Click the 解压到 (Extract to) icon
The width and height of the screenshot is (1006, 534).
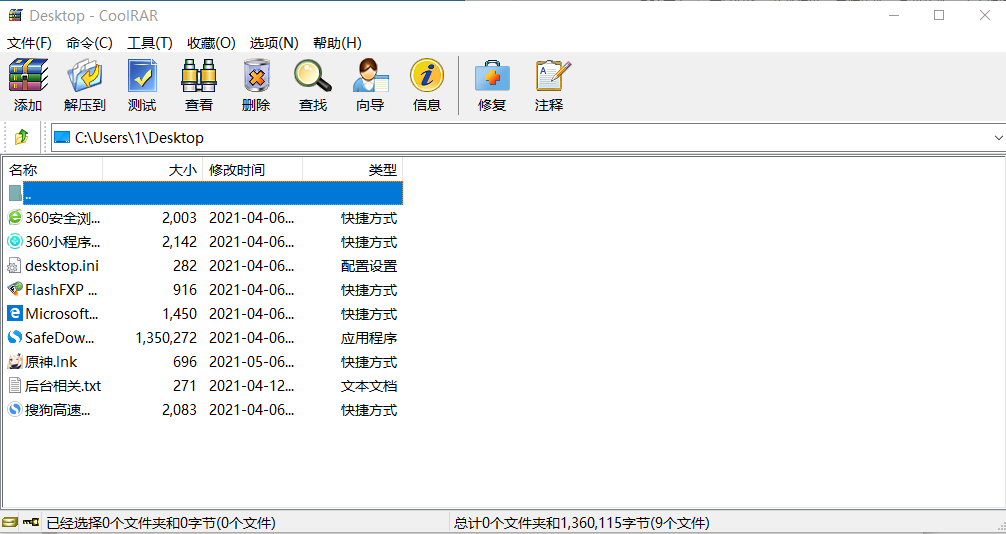point(85,76)
